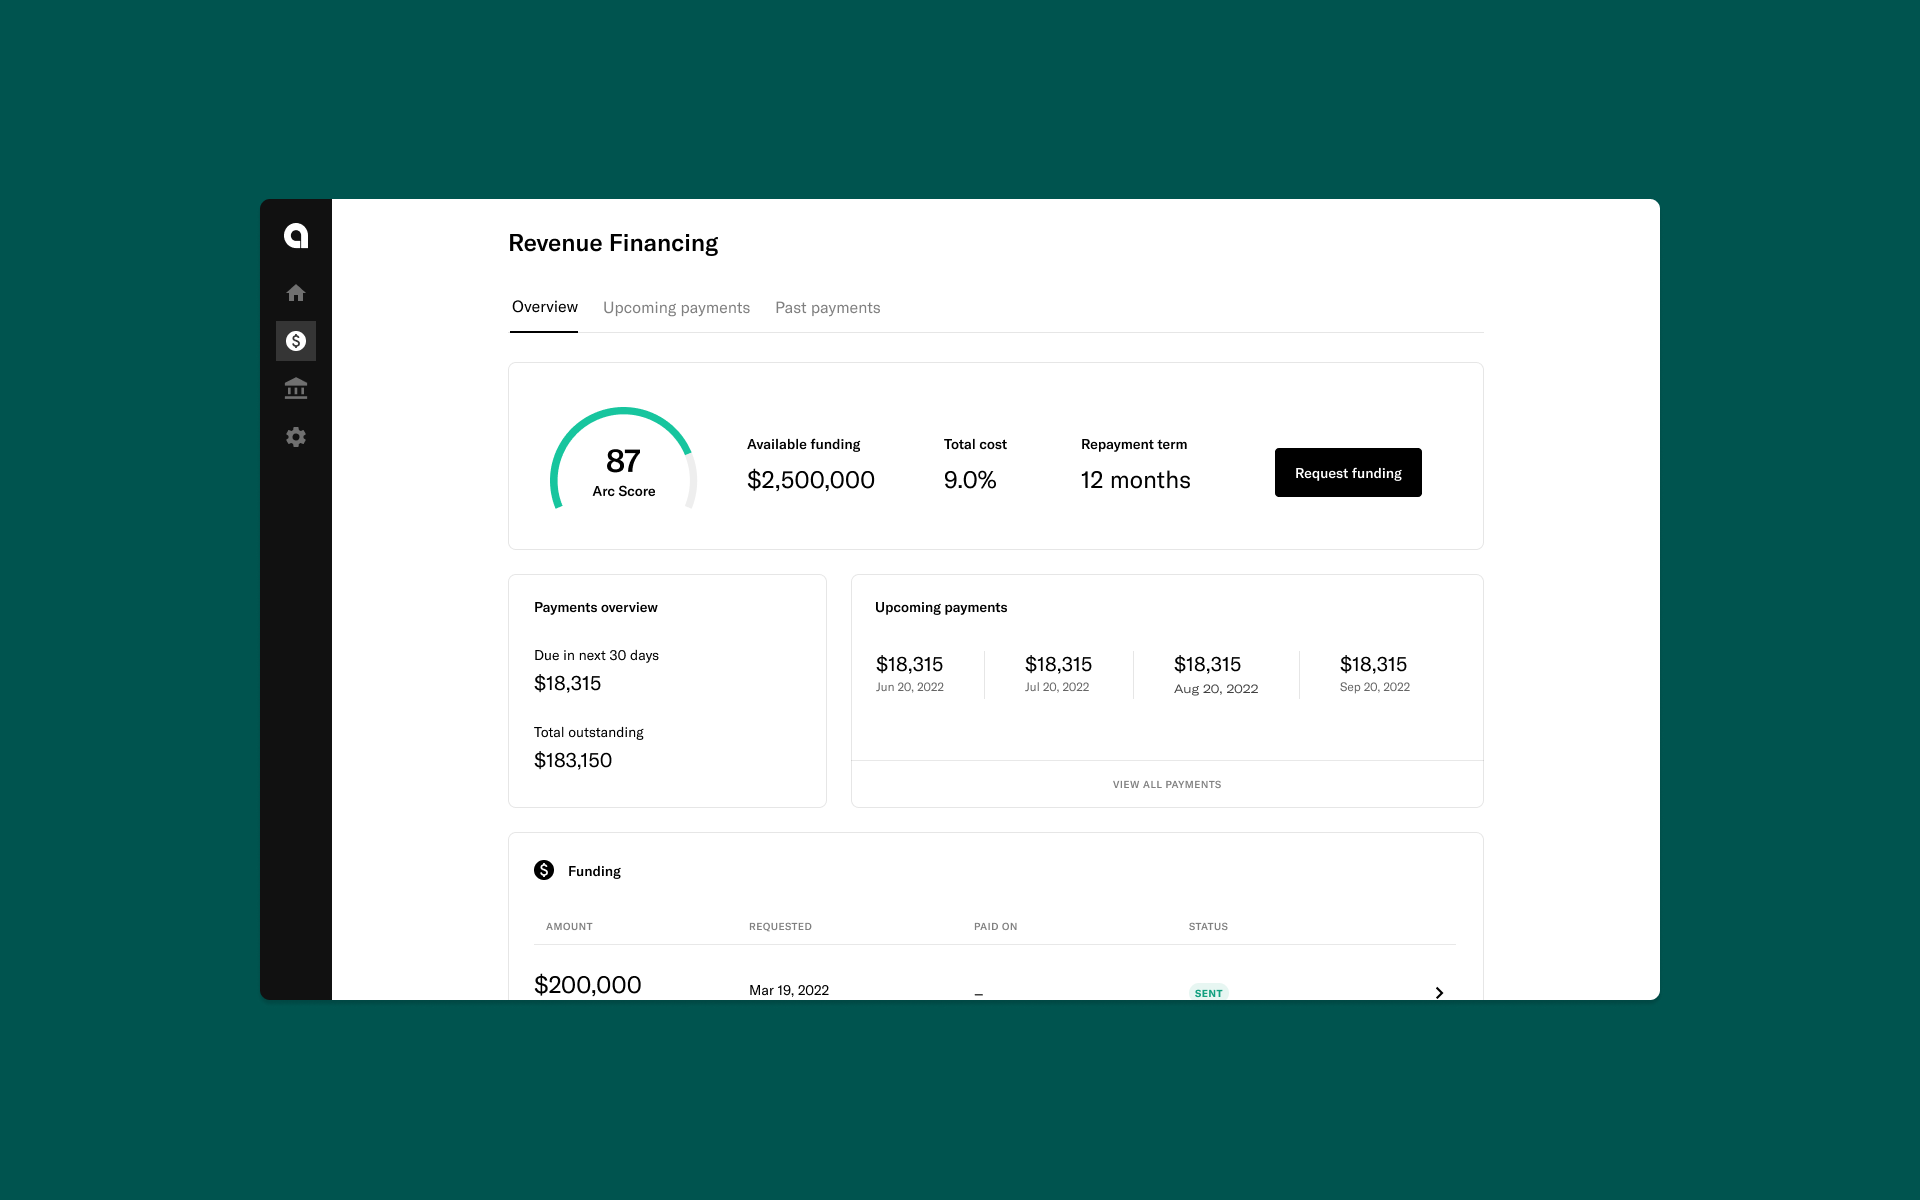
Task: Switch to the Overview tab
Action: 544,307
